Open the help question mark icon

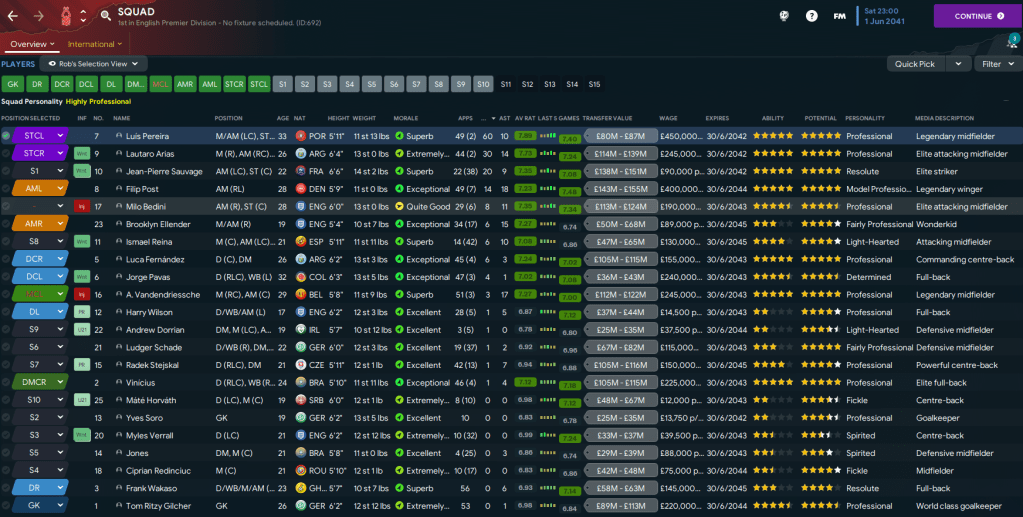811,16
